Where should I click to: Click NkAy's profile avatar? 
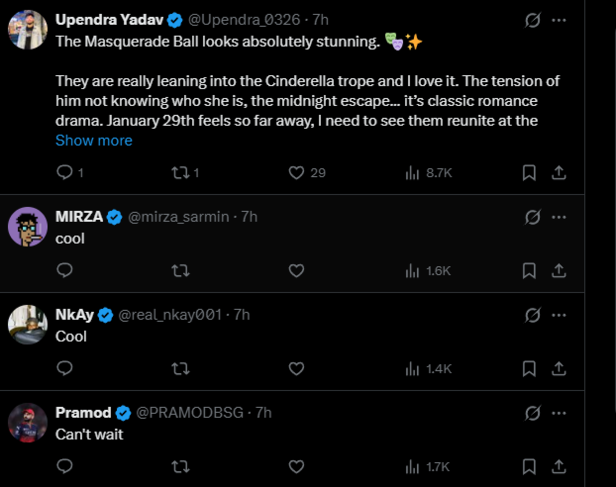coord(28,324)
